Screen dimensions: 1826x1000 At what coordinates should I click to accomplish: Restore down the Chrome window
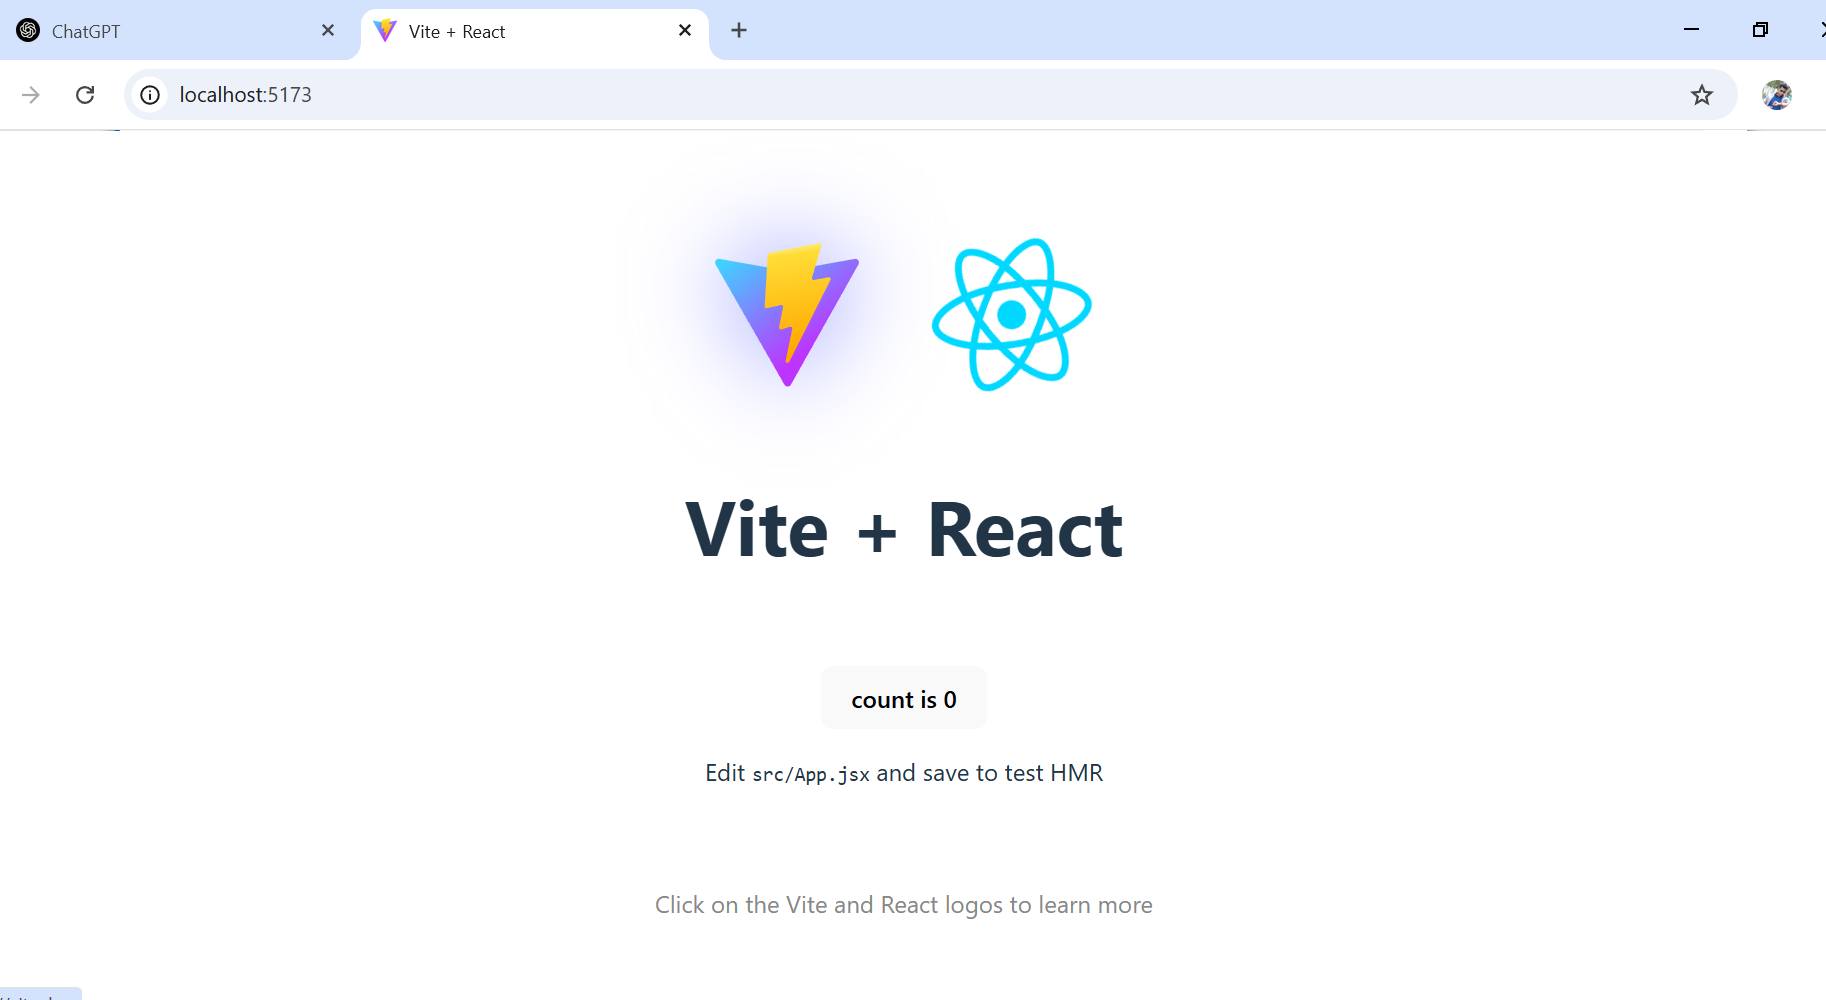tap(1760, 30)
